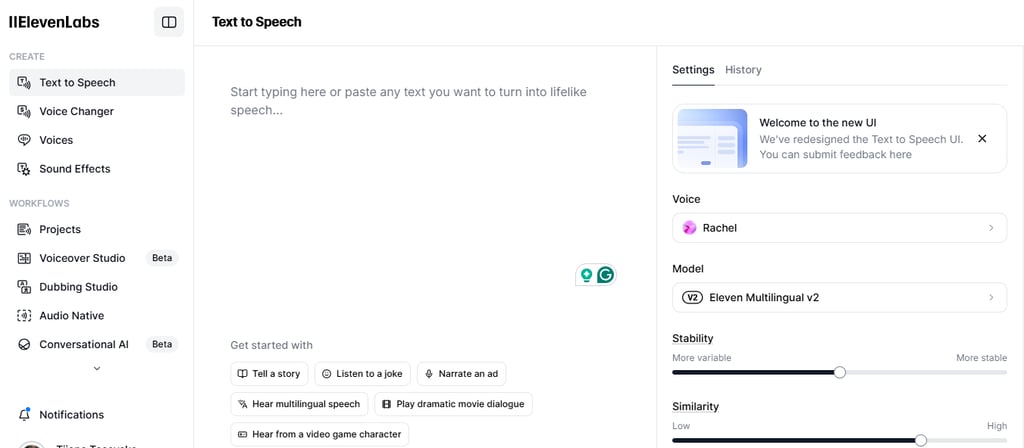
Task: Go to the Voices page
Action: [x=97, y=140]
